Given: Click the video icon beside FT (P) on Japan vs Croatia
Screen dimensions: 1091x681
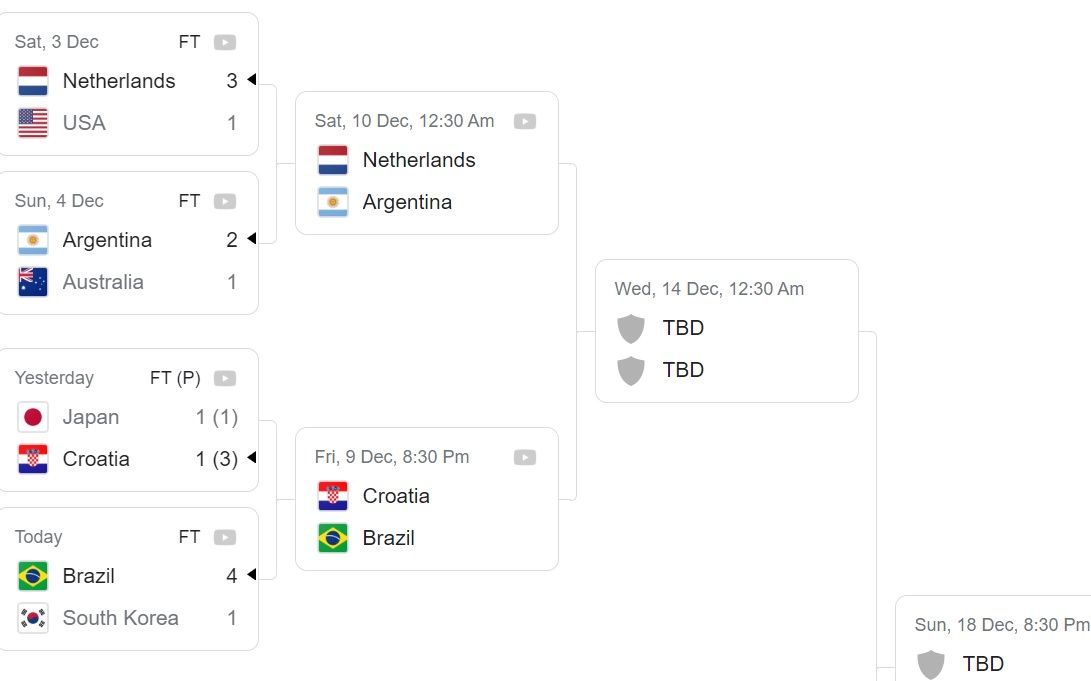Looking at the screenshot, I should (226, 378).
